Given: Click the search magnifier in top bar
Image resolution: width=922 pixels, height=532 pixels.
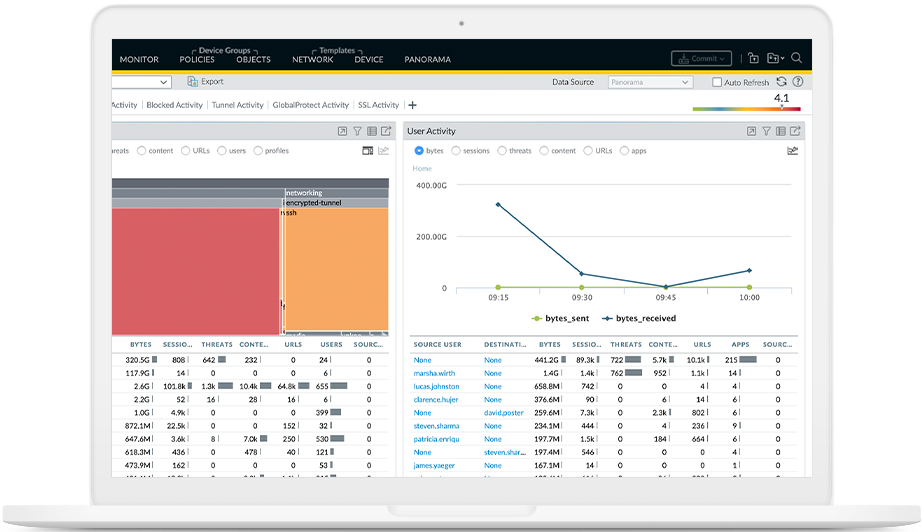Looking at the screenshot, I should click(797, 59).
